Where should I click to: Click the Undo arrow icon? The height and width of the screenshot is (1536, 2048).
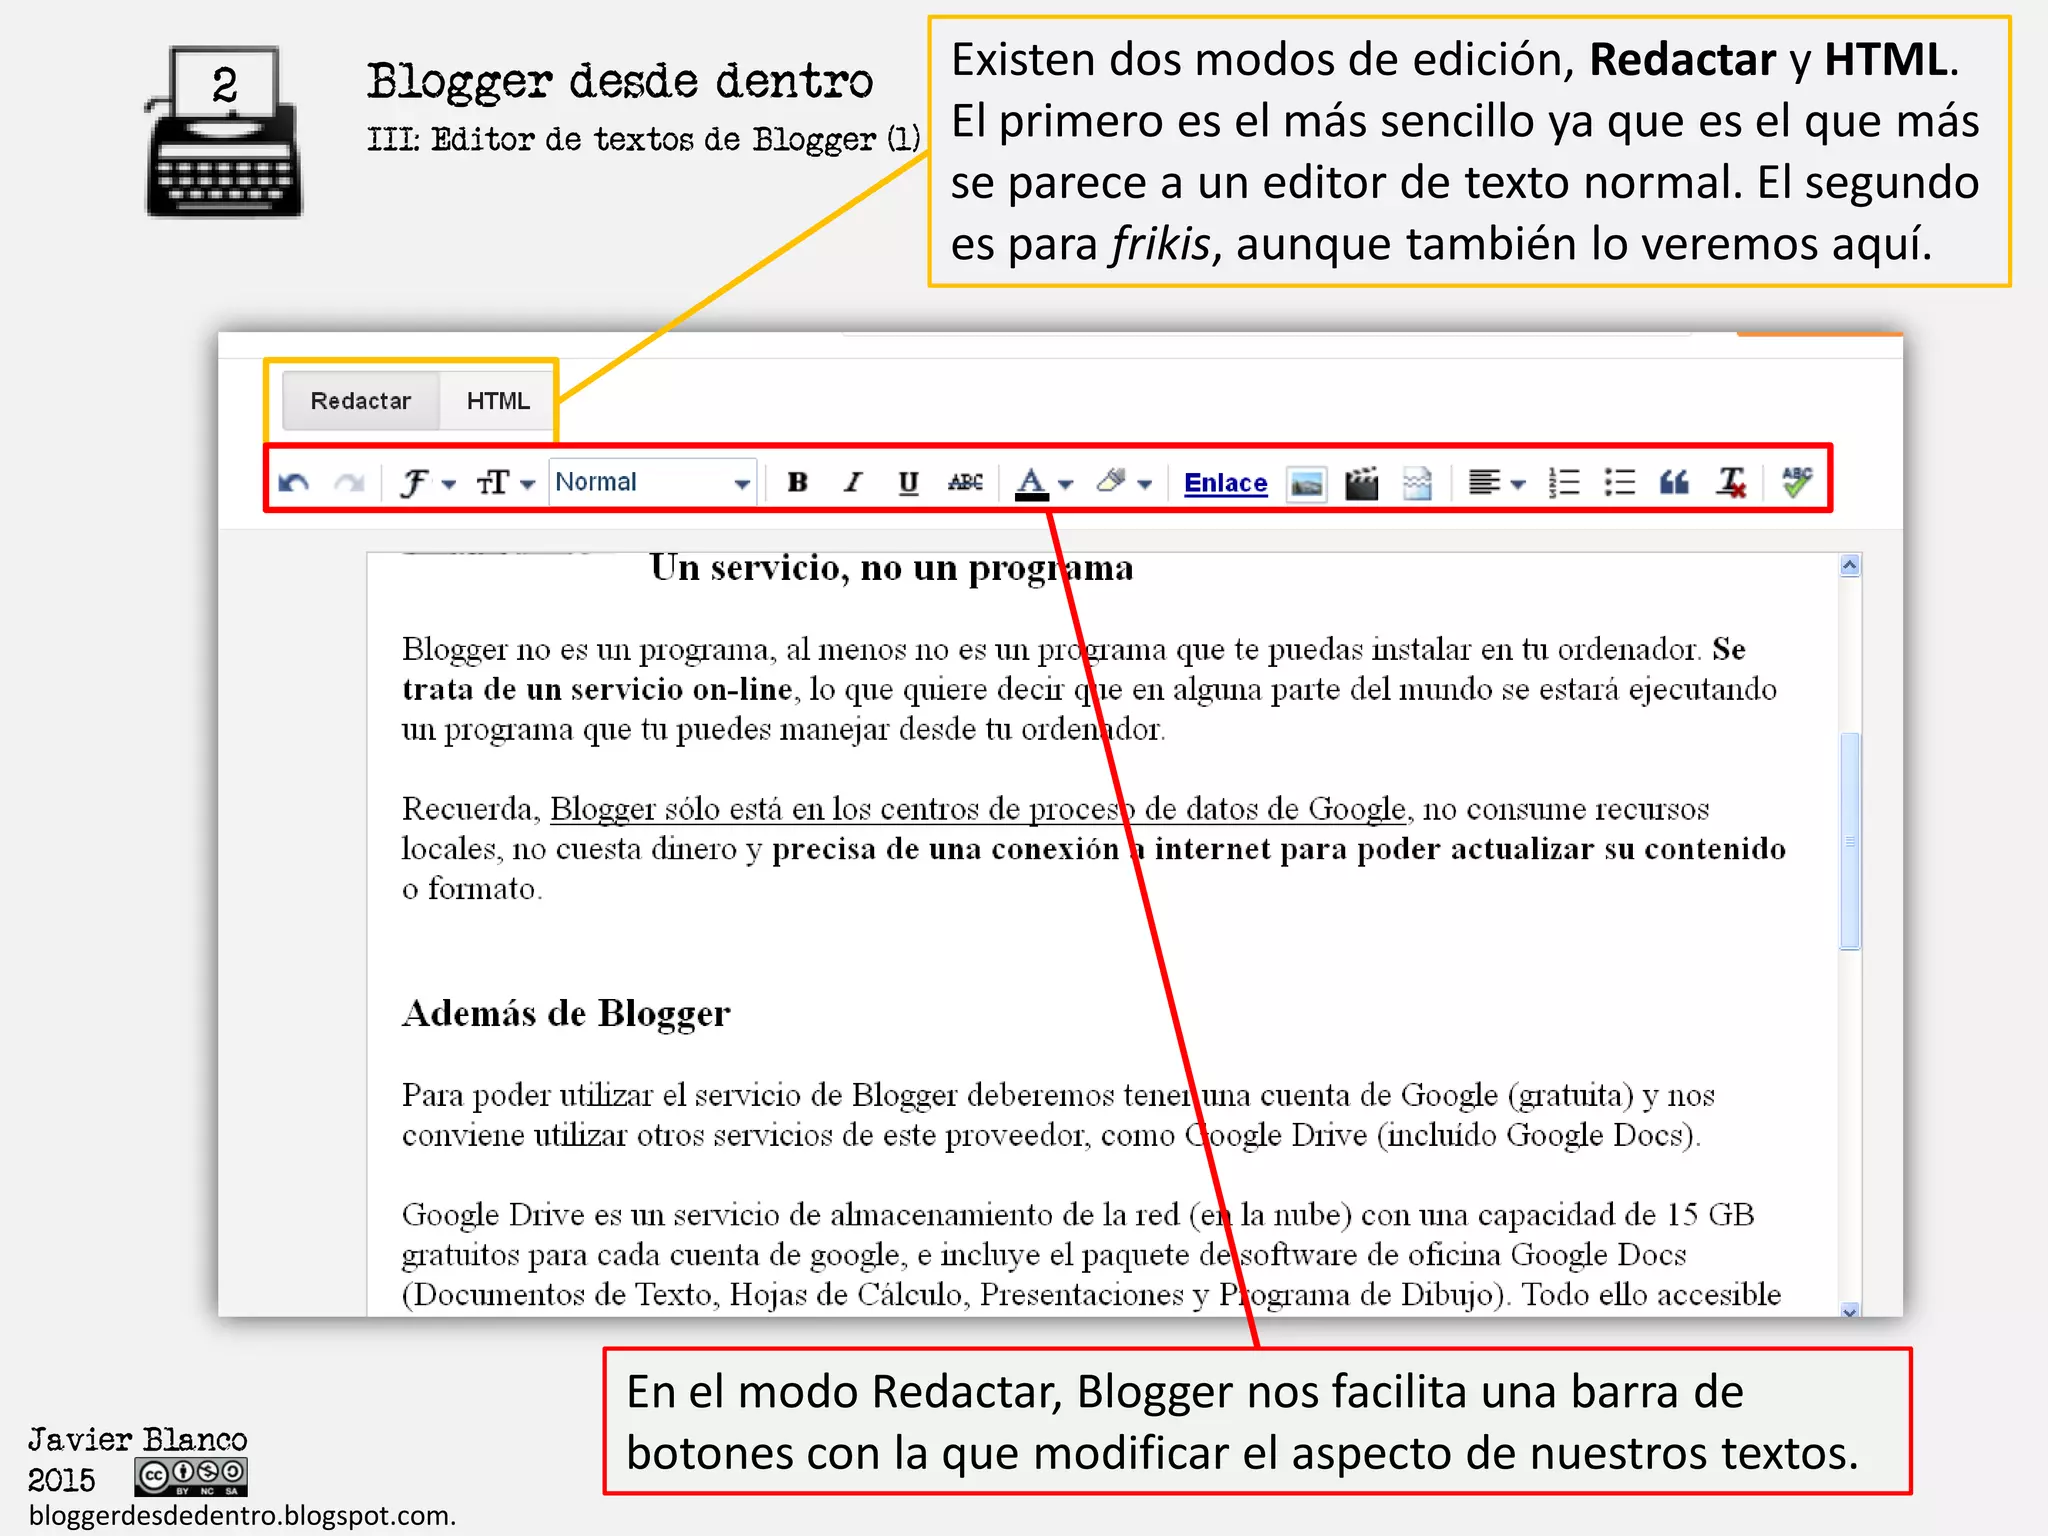point(294,483)
